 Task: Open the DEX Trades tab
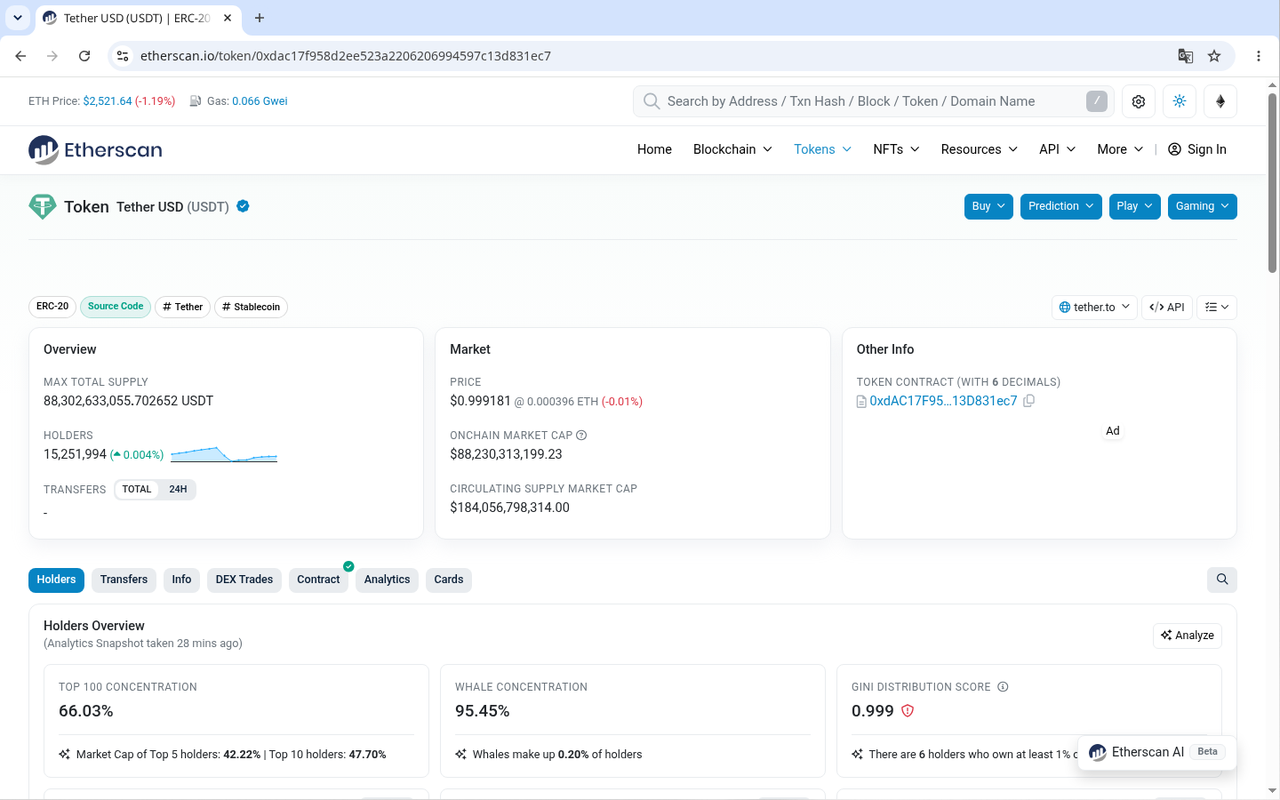[x=244, y=580]
